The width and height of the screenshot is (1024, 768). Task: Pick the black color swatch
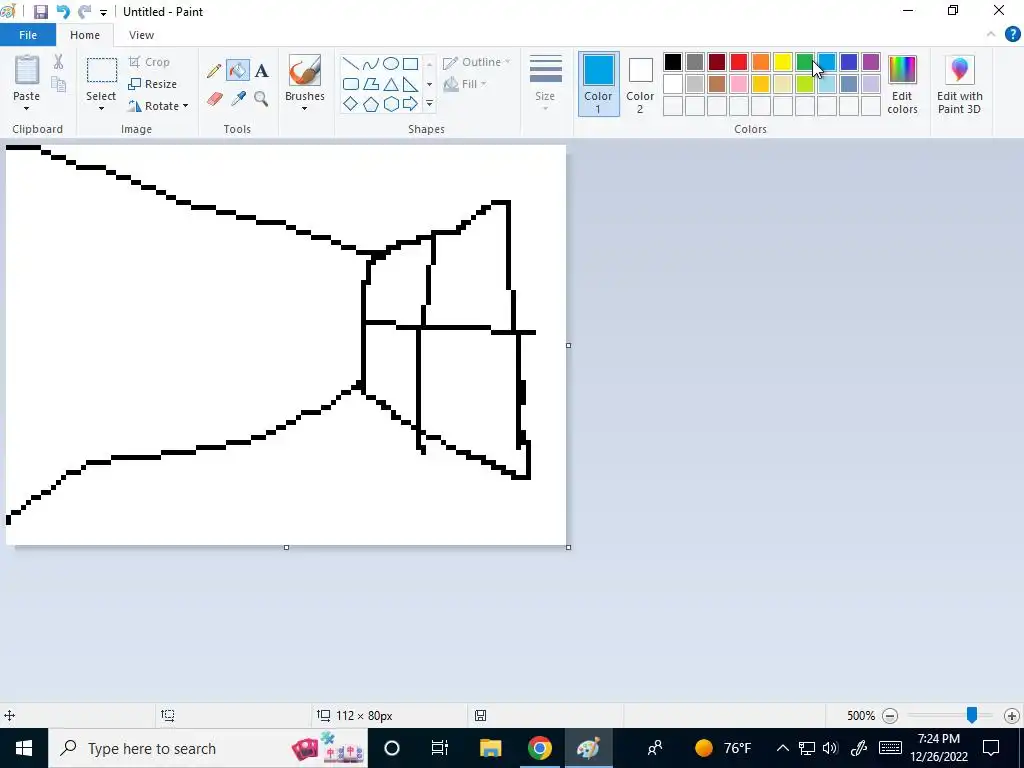click(673, 62)
